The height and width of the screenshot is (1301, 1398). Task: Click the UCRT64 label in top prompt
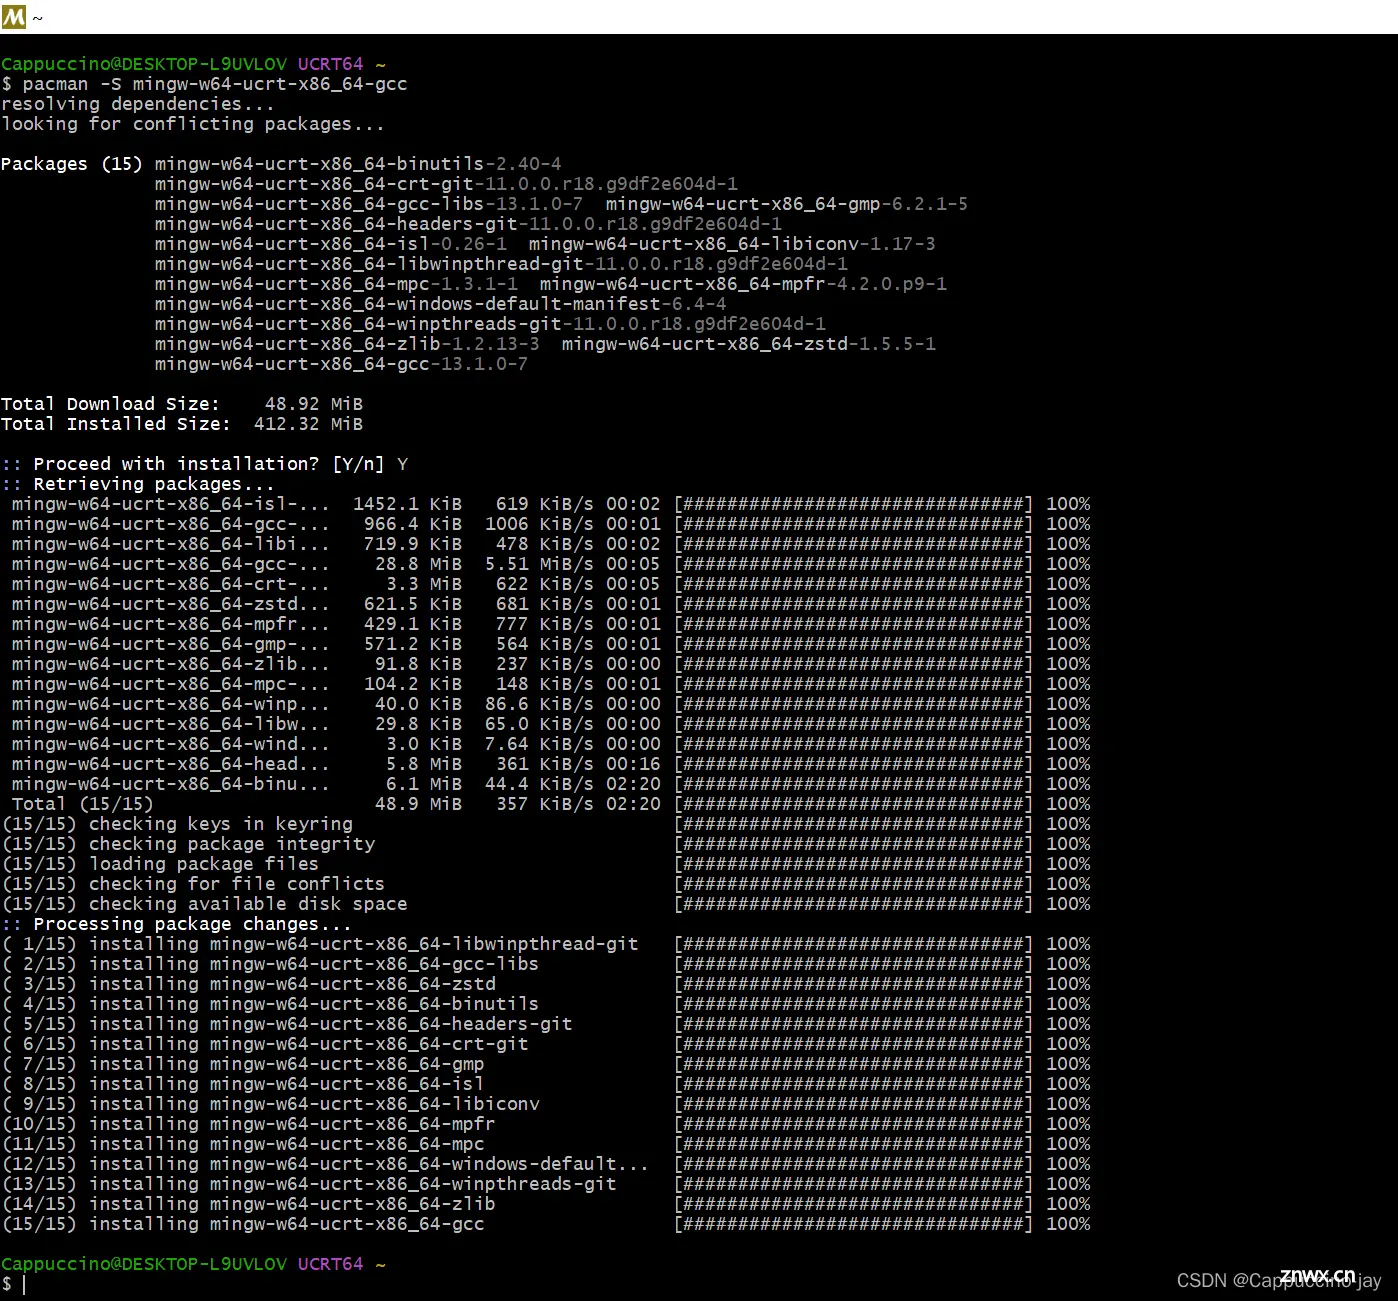[x=330, y=64]
